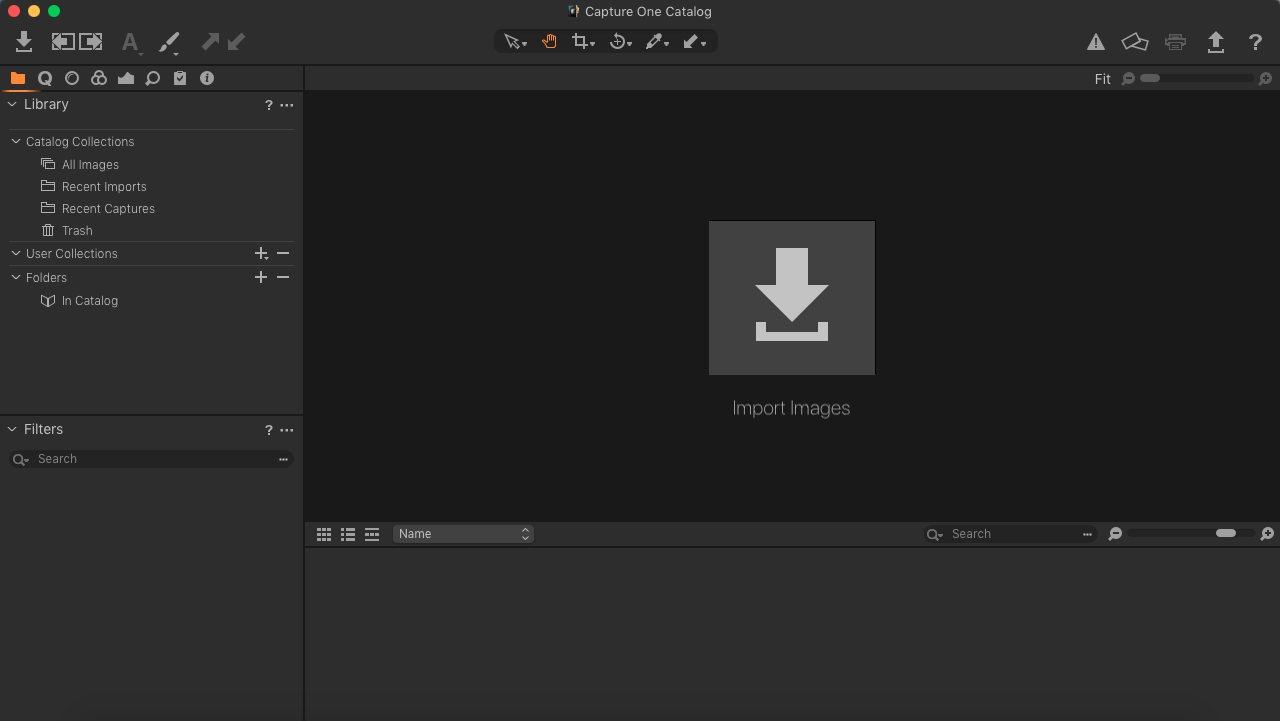Open the Color tool tab
The width and height of the screenshot is (1280, 721).
tap(98, 77)
